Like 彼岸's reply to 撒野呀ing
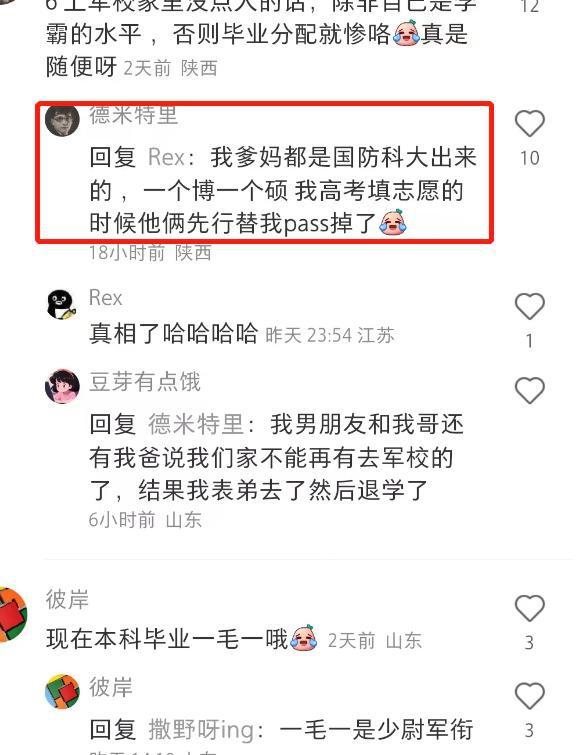Viewport: 576px width, 755px height. point(530,695)
